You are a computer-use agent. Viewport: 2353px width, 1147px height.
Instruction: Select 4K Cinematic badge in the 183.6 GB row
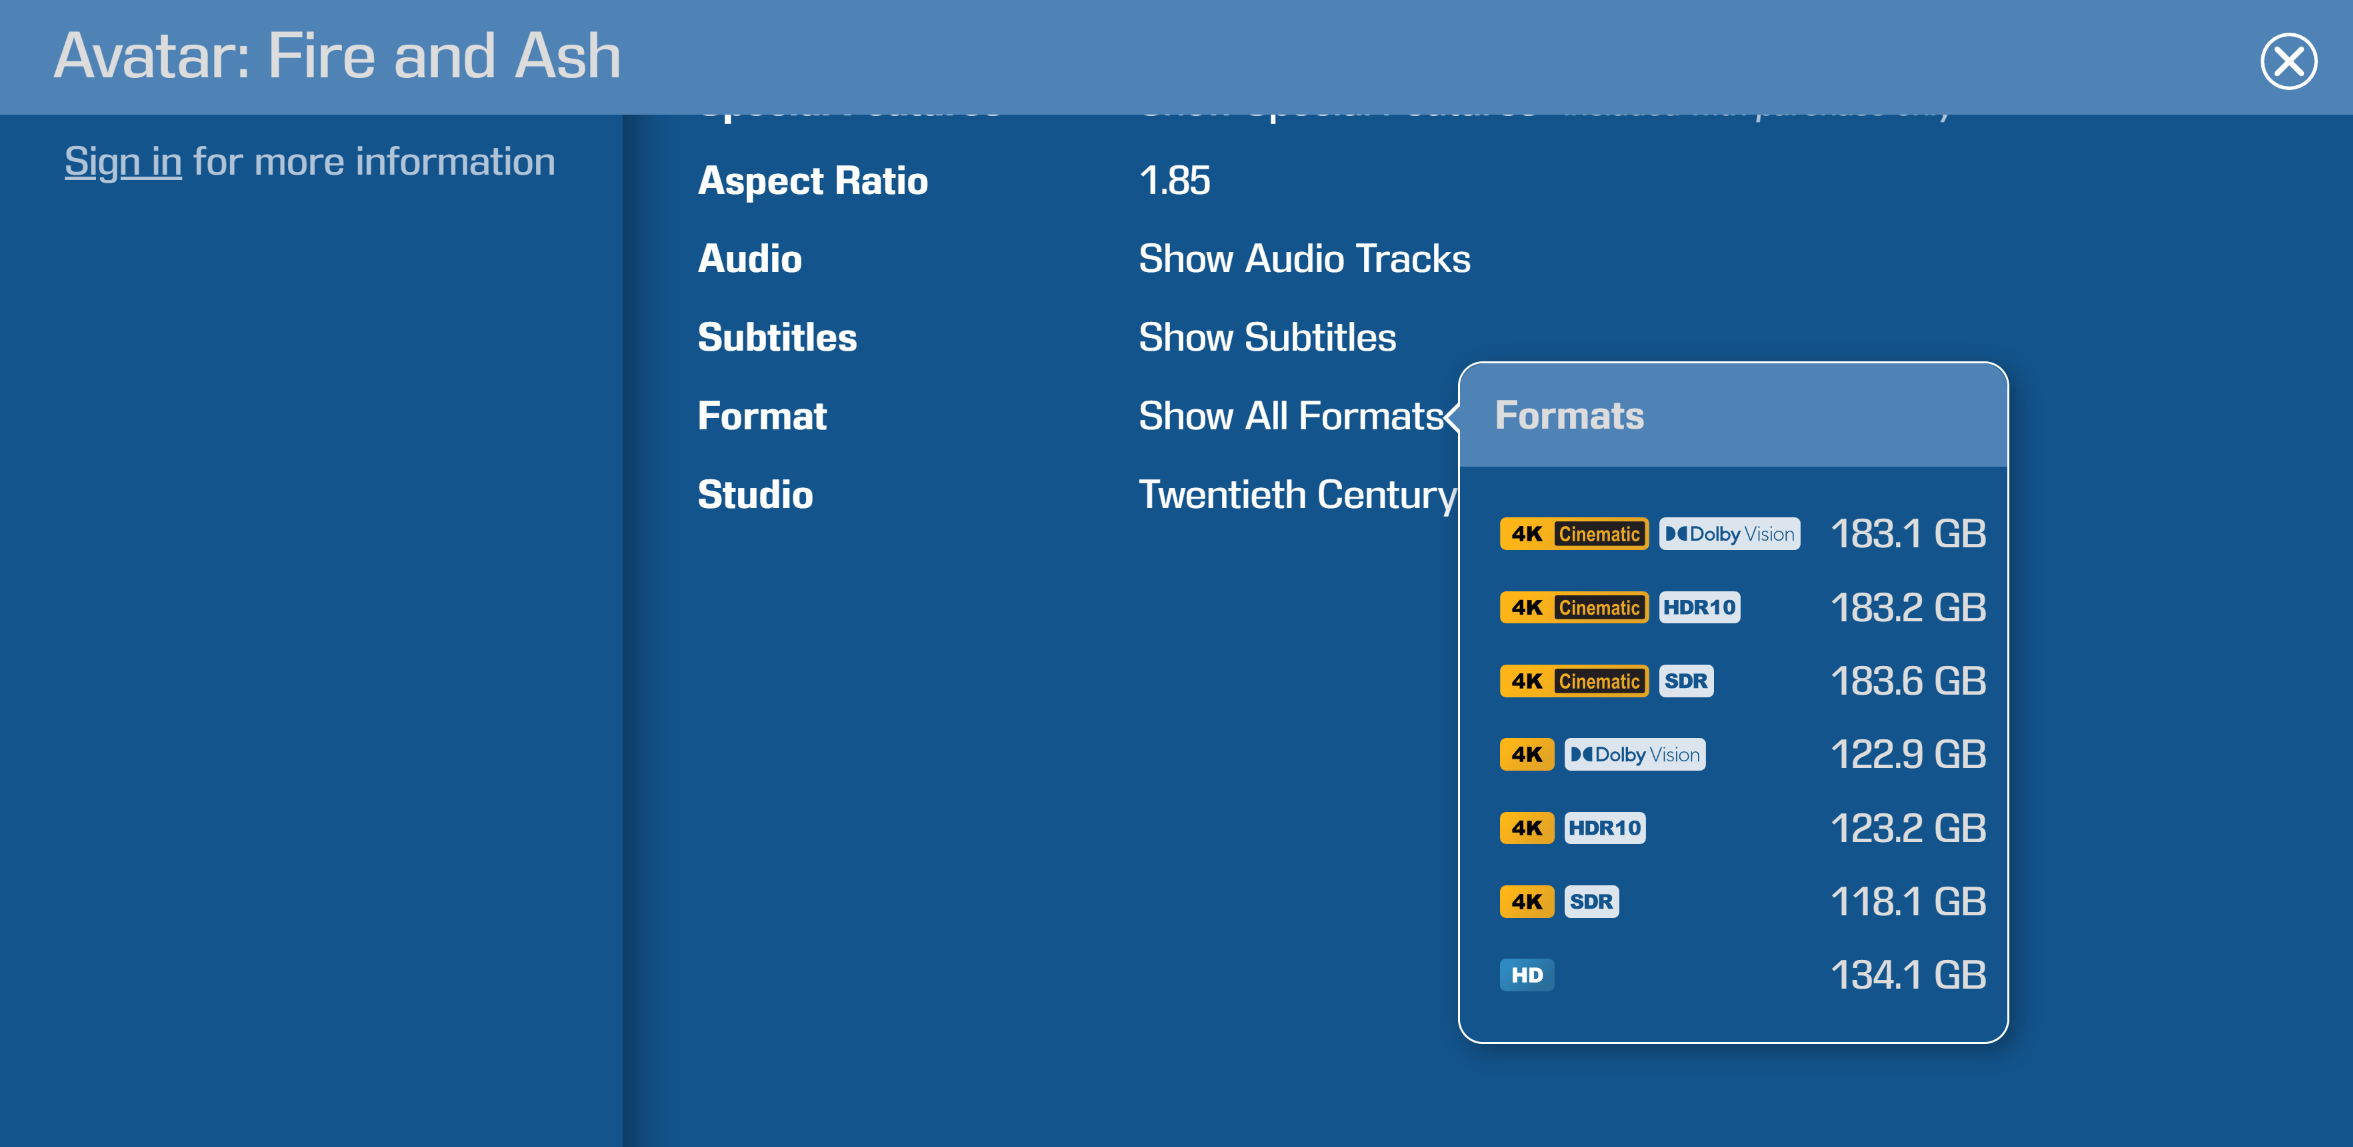click(x=1574, y=681)
